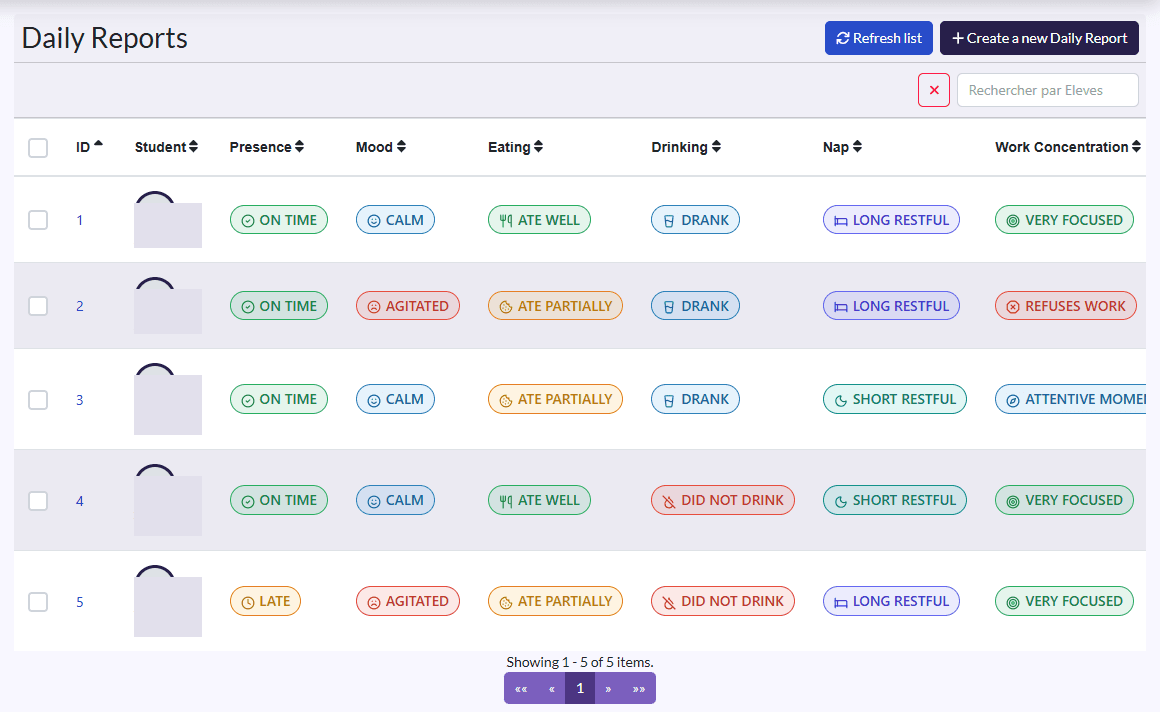Click student thumbnail in row 3

tap(168, 400)
